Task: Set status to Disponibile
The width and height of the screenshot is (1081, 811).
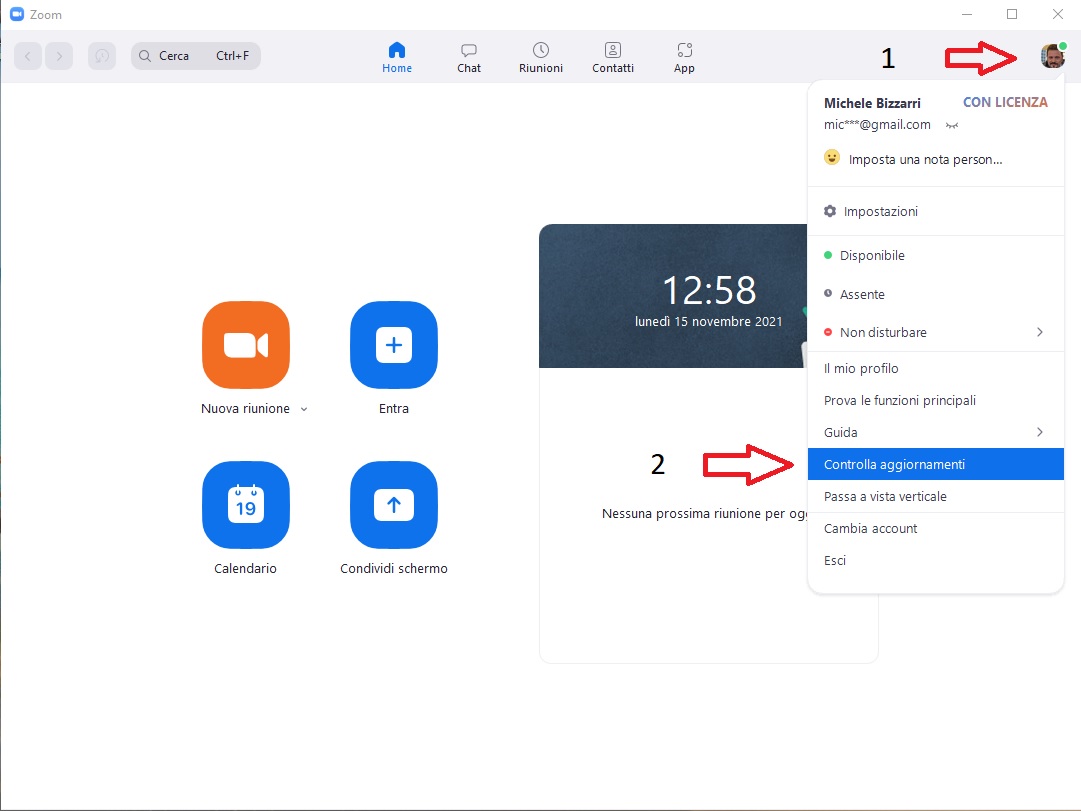Action: 936,255
